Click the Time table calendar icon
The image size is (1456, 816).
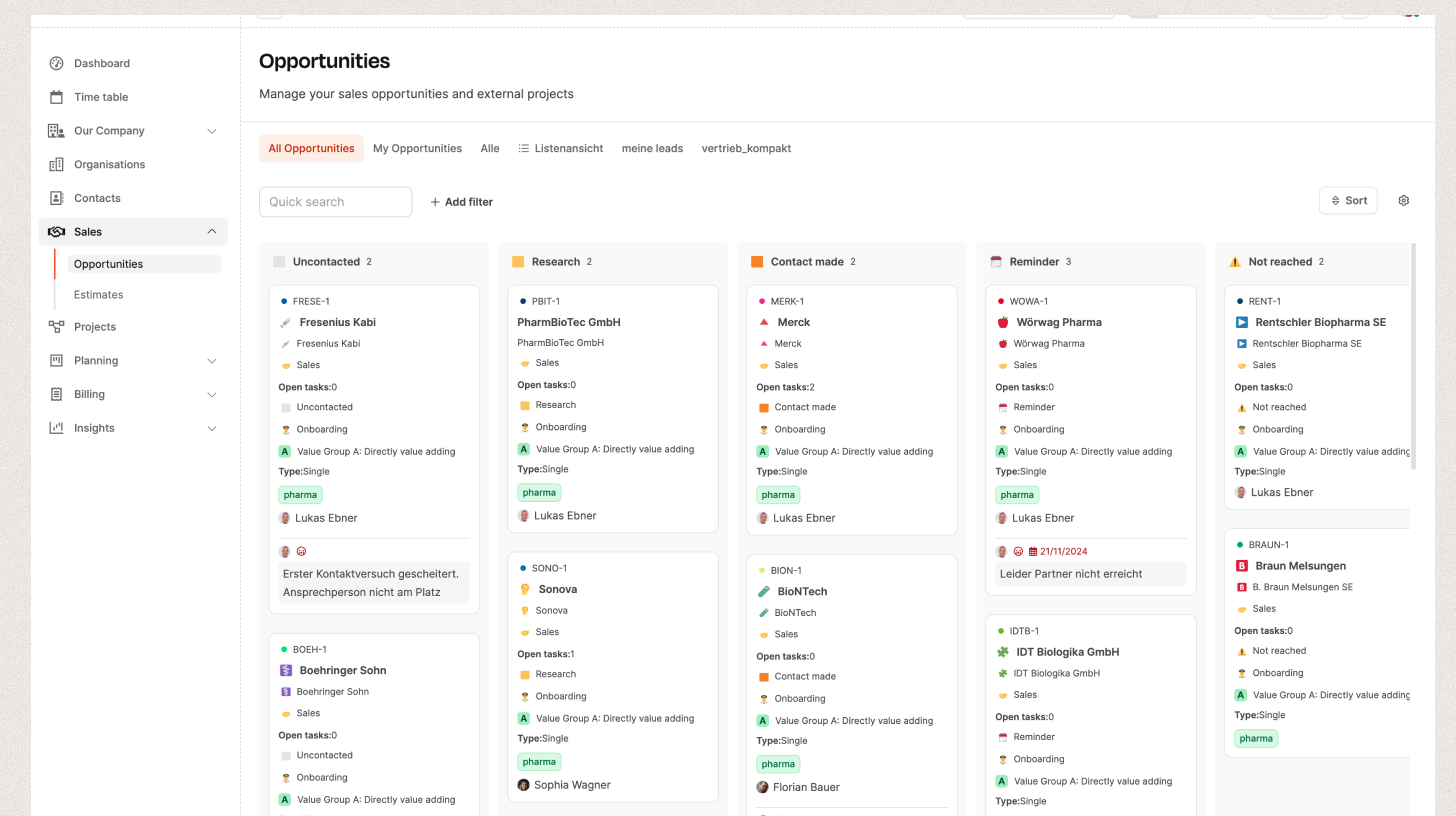[56, 97]
